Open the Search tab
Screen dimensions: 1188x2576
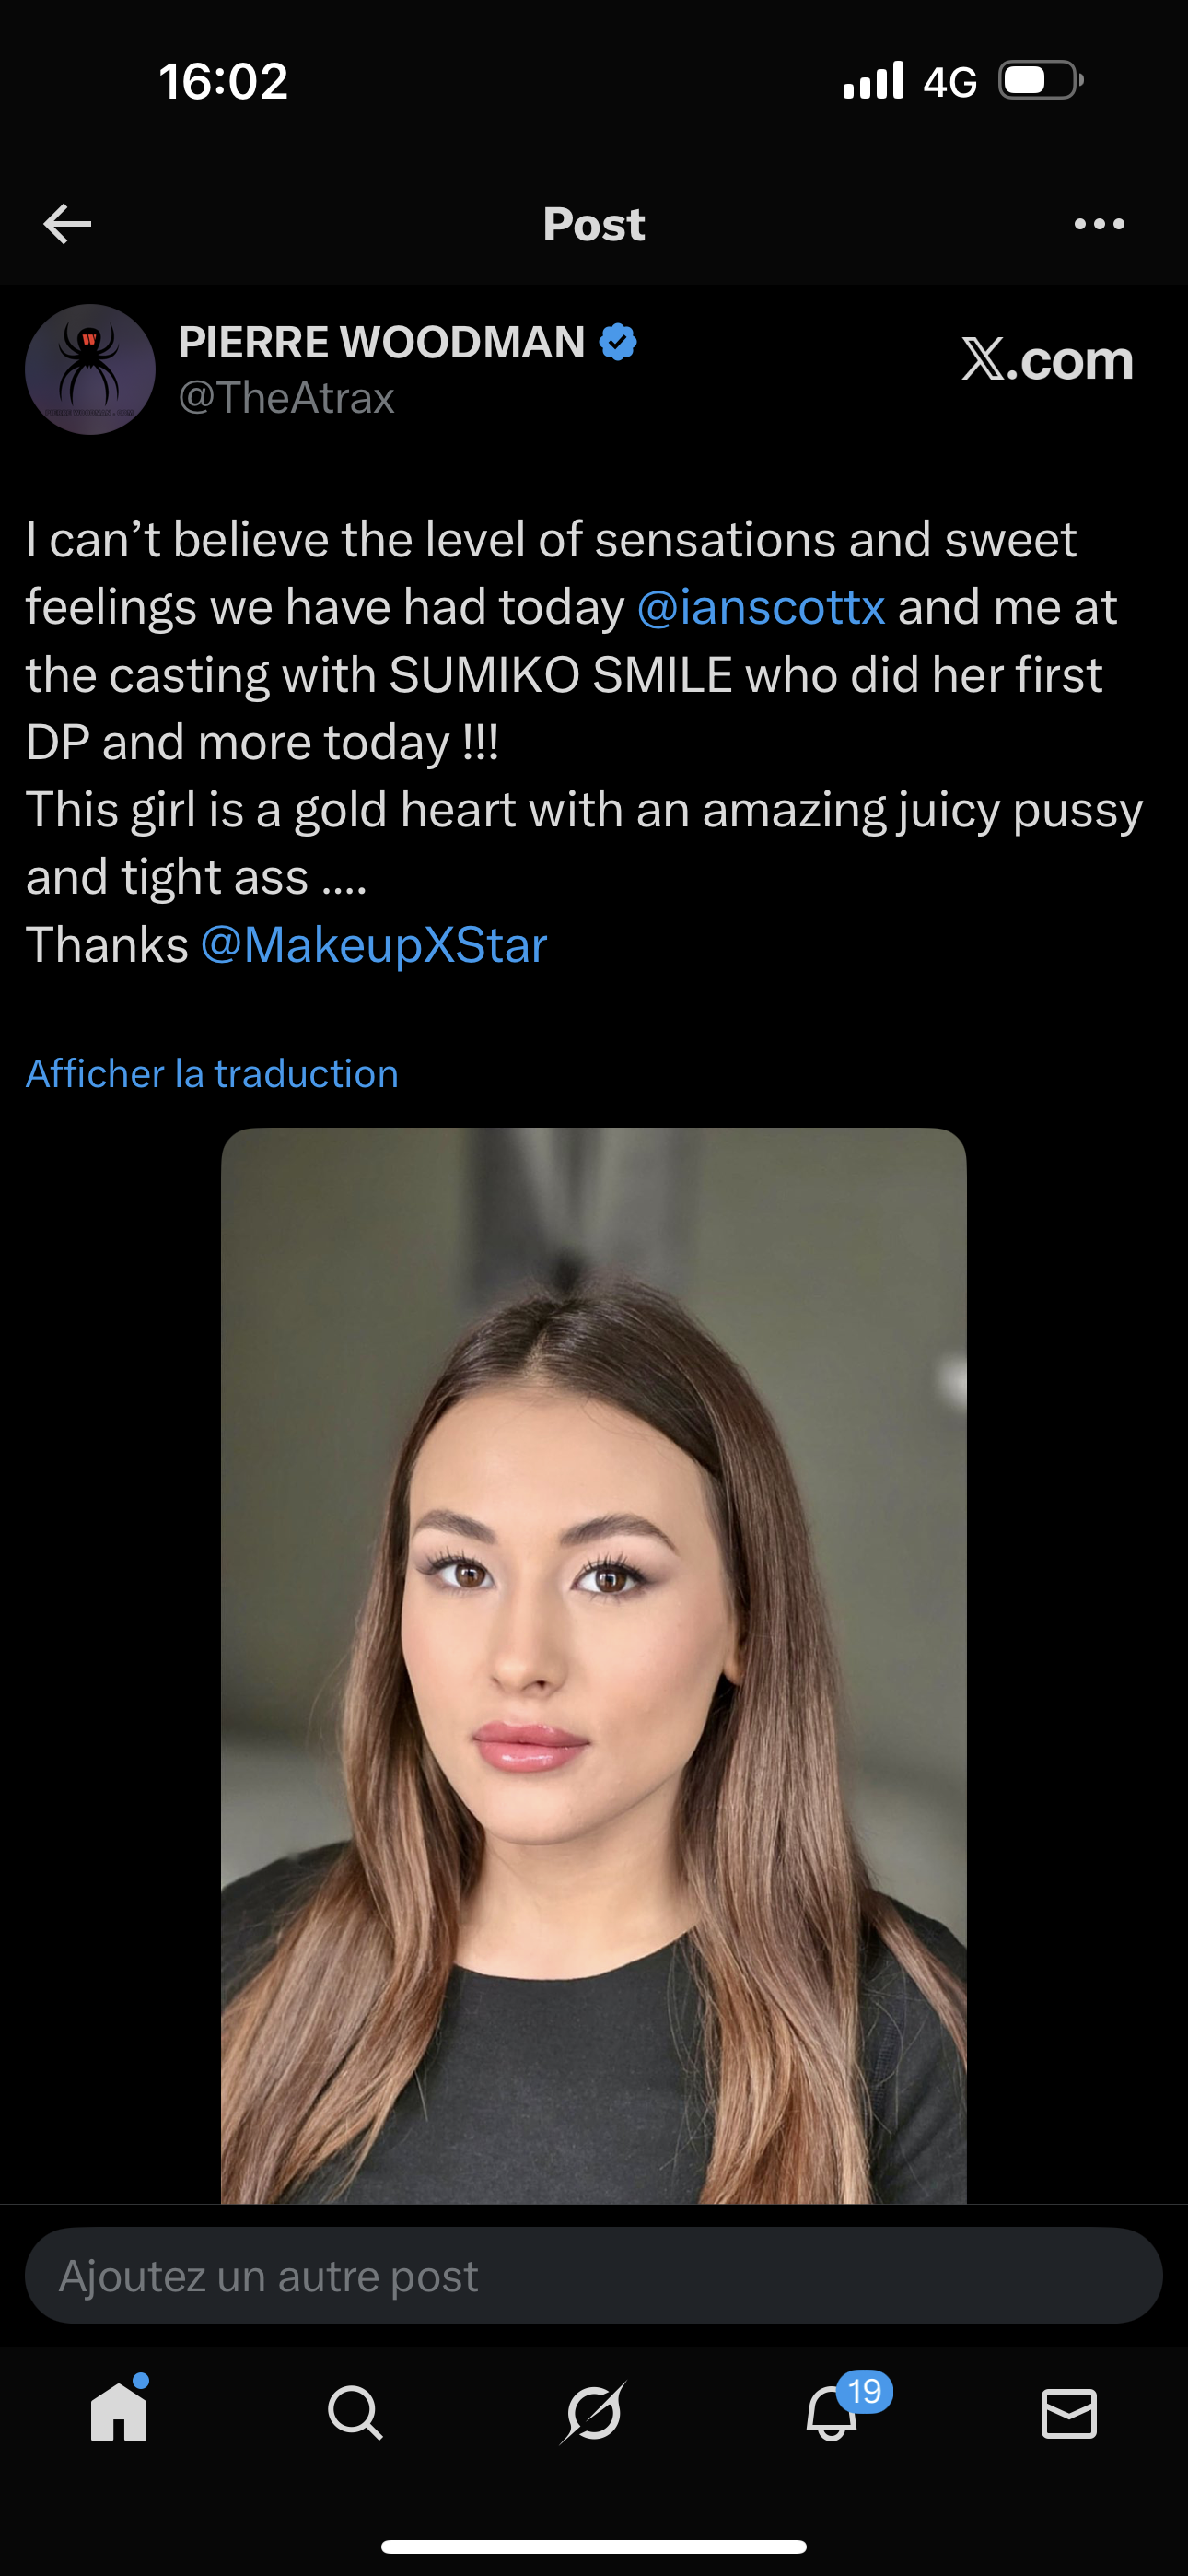tap(355, 2412)
